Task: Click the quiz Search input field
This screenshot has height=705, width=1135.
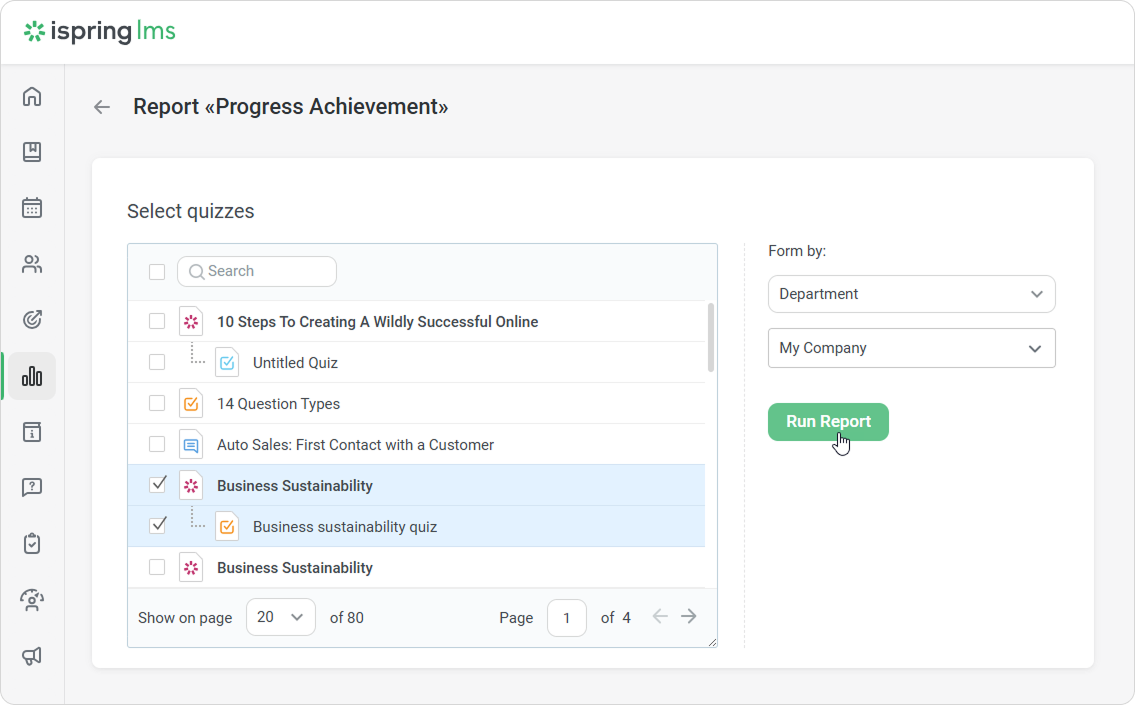Action: (x=265, y=271)
